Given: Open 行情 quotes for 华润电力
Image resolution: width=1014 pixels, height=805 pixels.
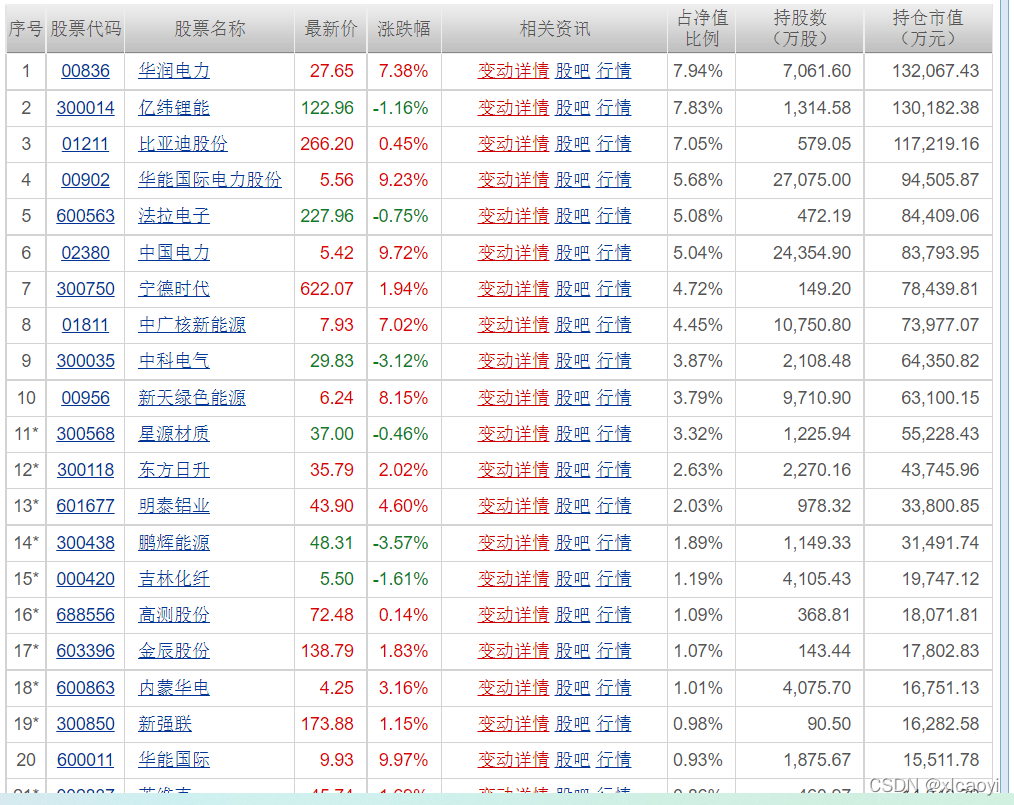Looking at the screenshot, I should [614, 70].
